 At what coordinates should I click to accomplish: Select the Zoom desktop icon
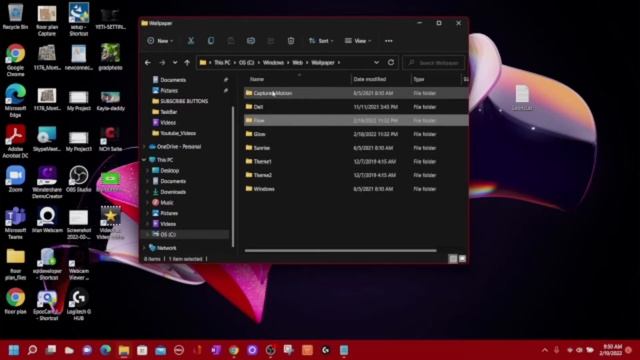point(16,179)
